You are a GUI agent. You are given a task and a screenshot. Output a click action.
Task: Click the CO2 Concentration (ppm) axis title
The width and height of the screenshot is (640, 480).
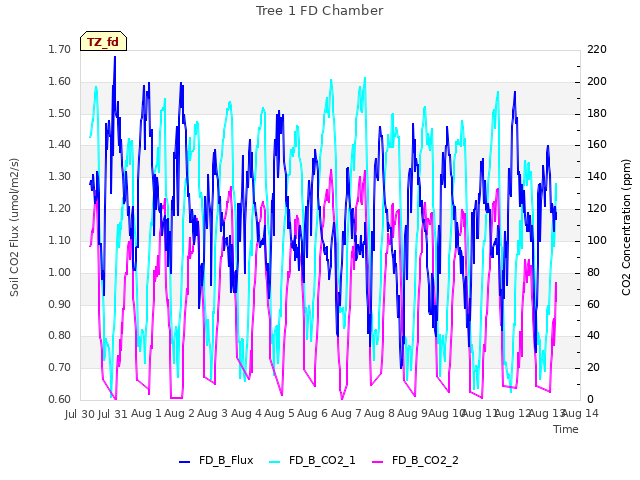coord(626,227)
